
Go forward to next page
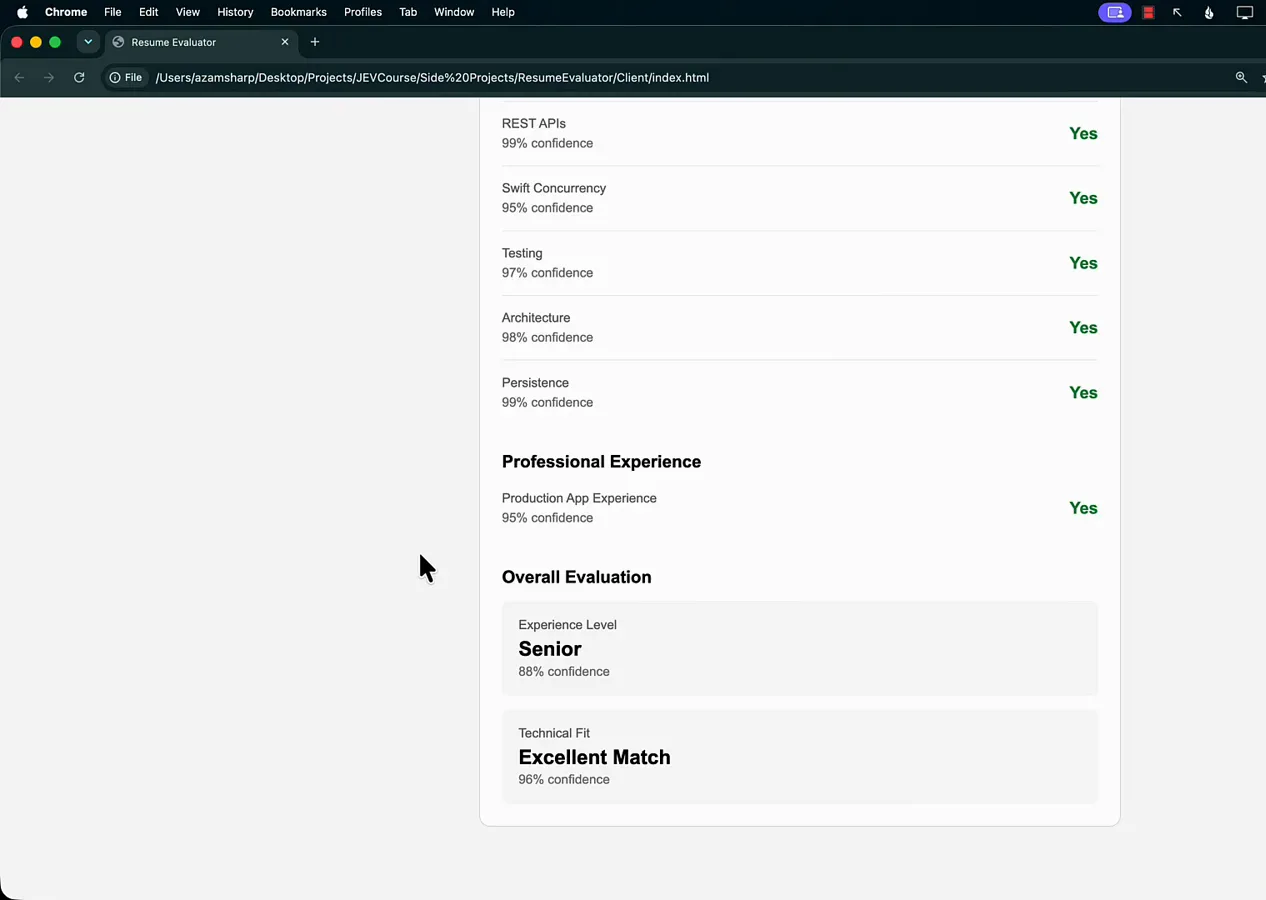tap(48, 77)
